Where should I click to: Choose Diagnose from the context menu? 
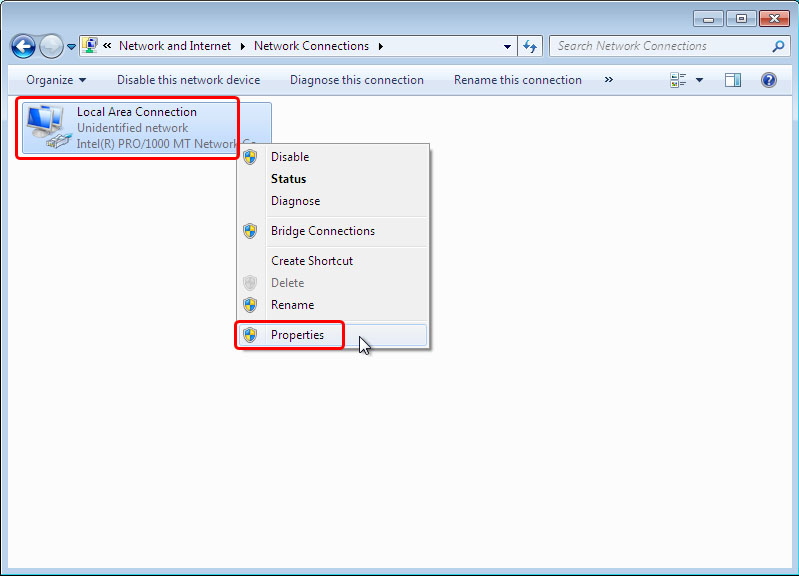click(x=332, y=201)
